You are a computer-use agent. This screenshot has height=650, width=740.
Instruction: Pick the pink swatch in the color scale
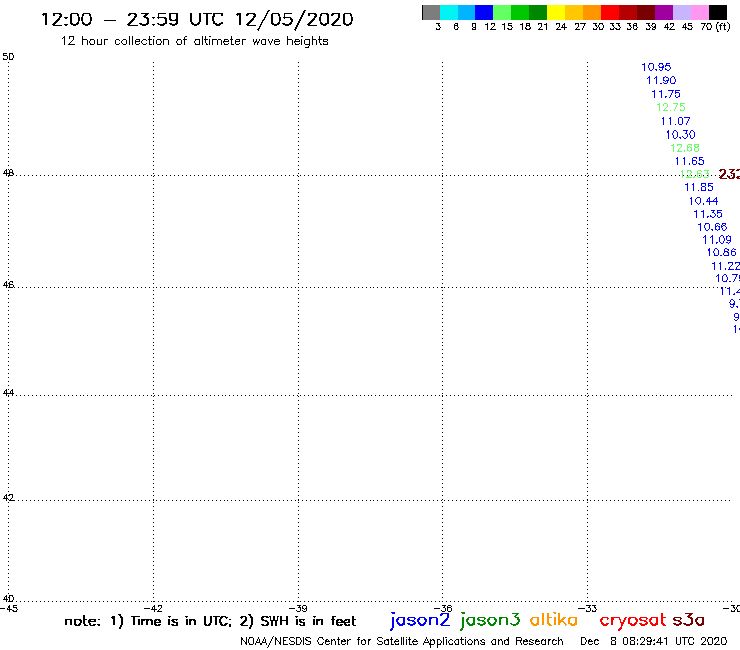pos(699,12)
